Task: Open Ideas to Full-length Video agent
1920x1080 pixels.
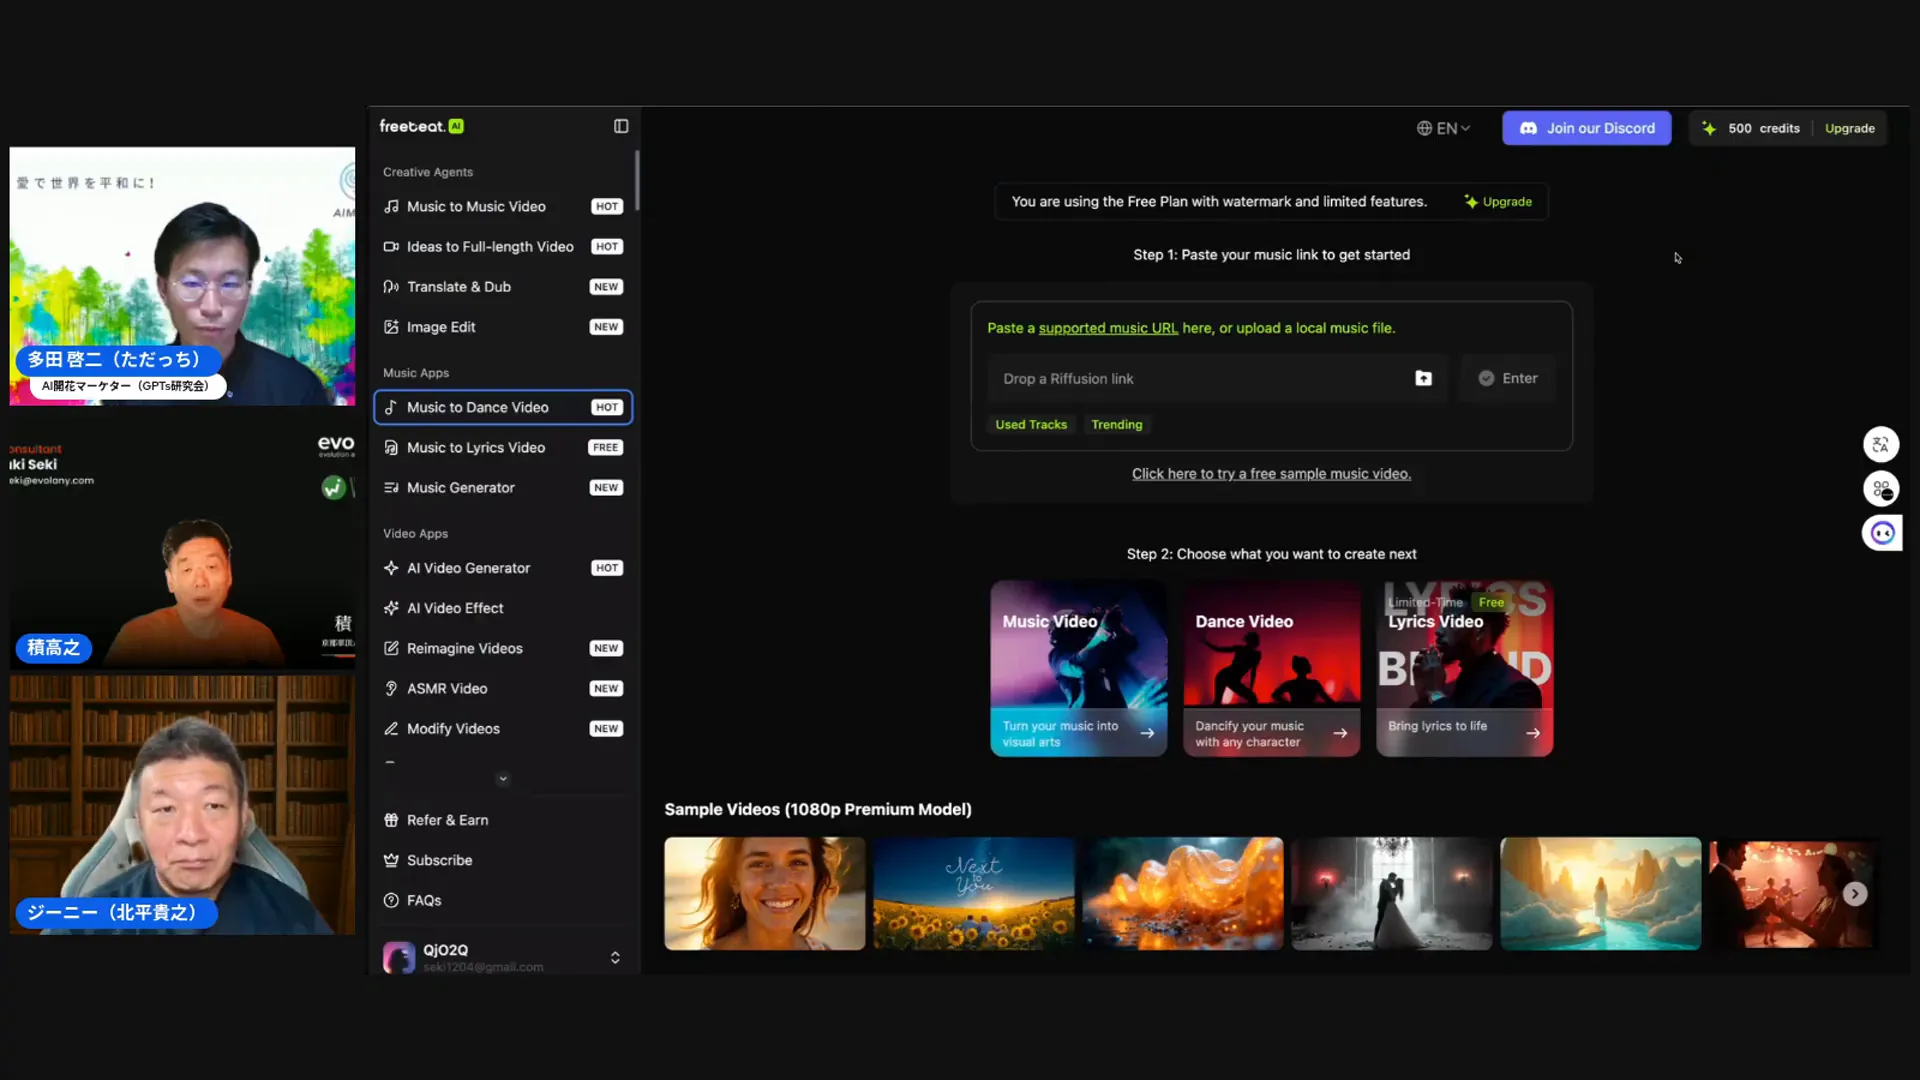Action: [x=503, y=246]
